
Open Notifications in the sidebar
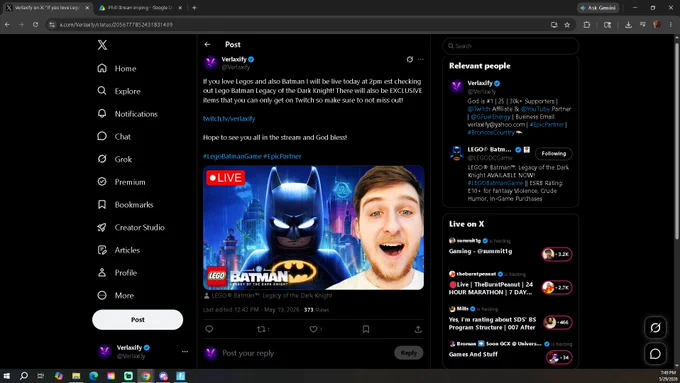pos(128,114)
